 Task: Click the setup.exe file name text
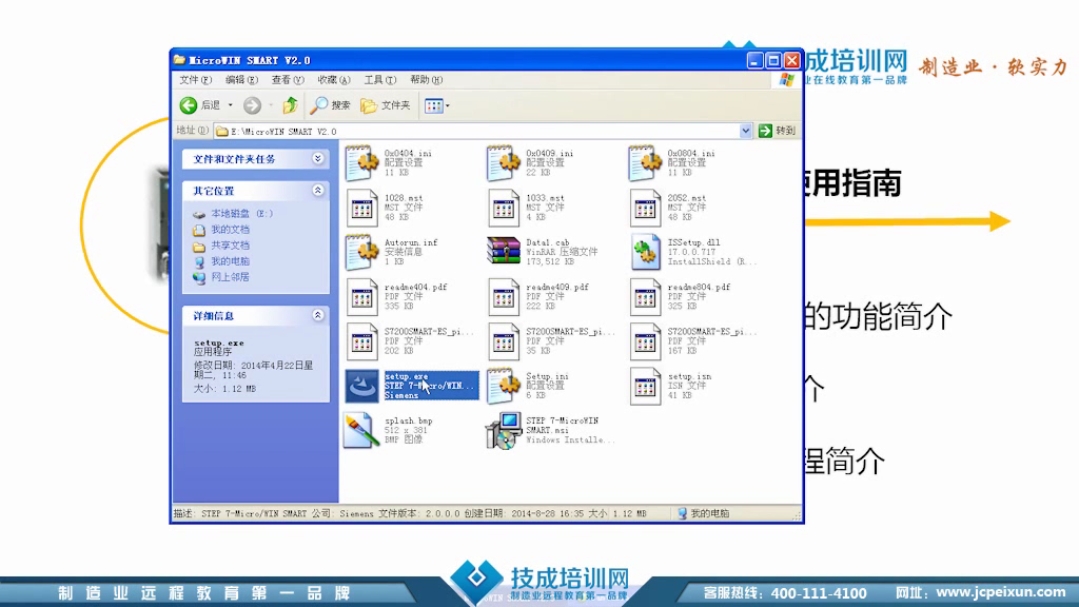pyautogui.click(x=406, y=376)
